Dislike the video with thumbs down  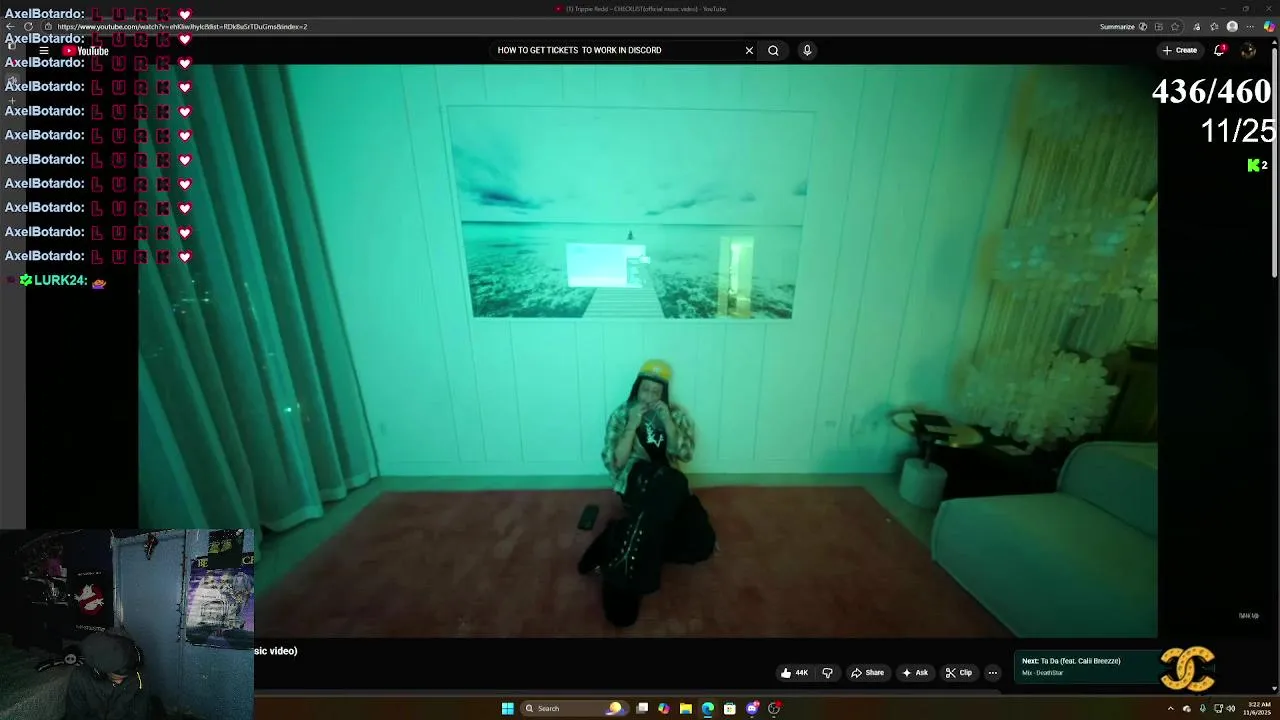[x=827, y=673]
